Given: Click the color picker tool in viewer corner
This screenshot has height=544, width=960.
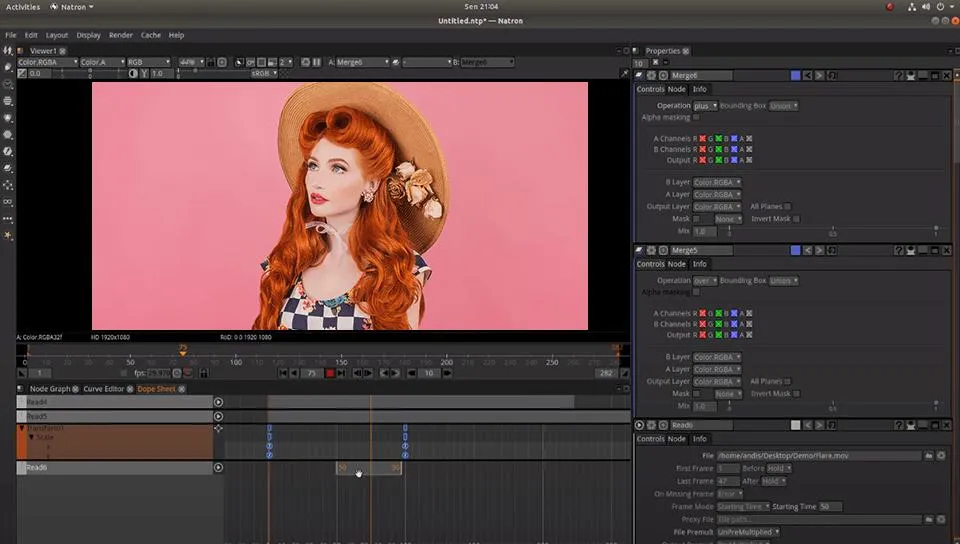Looking at the screenshot, I should [x=624, y=73].
